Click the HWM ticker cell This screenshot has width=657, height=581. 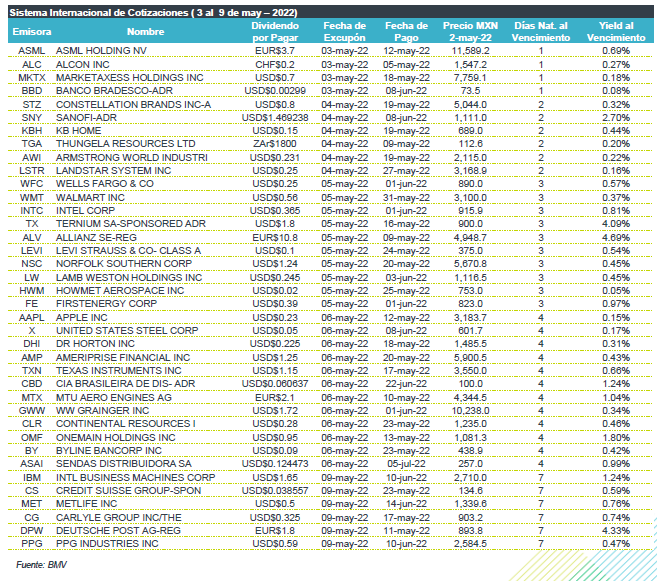(31, 291)
